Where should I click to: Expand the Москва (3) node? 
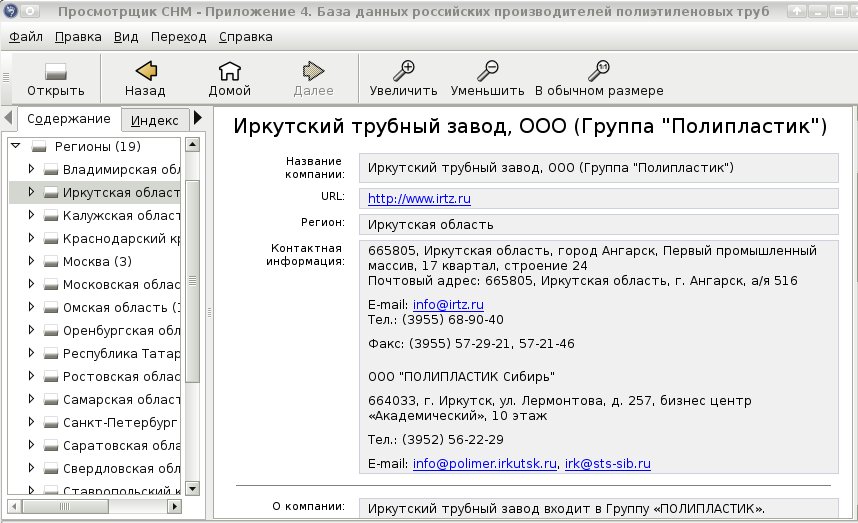[x=31, y=261]
